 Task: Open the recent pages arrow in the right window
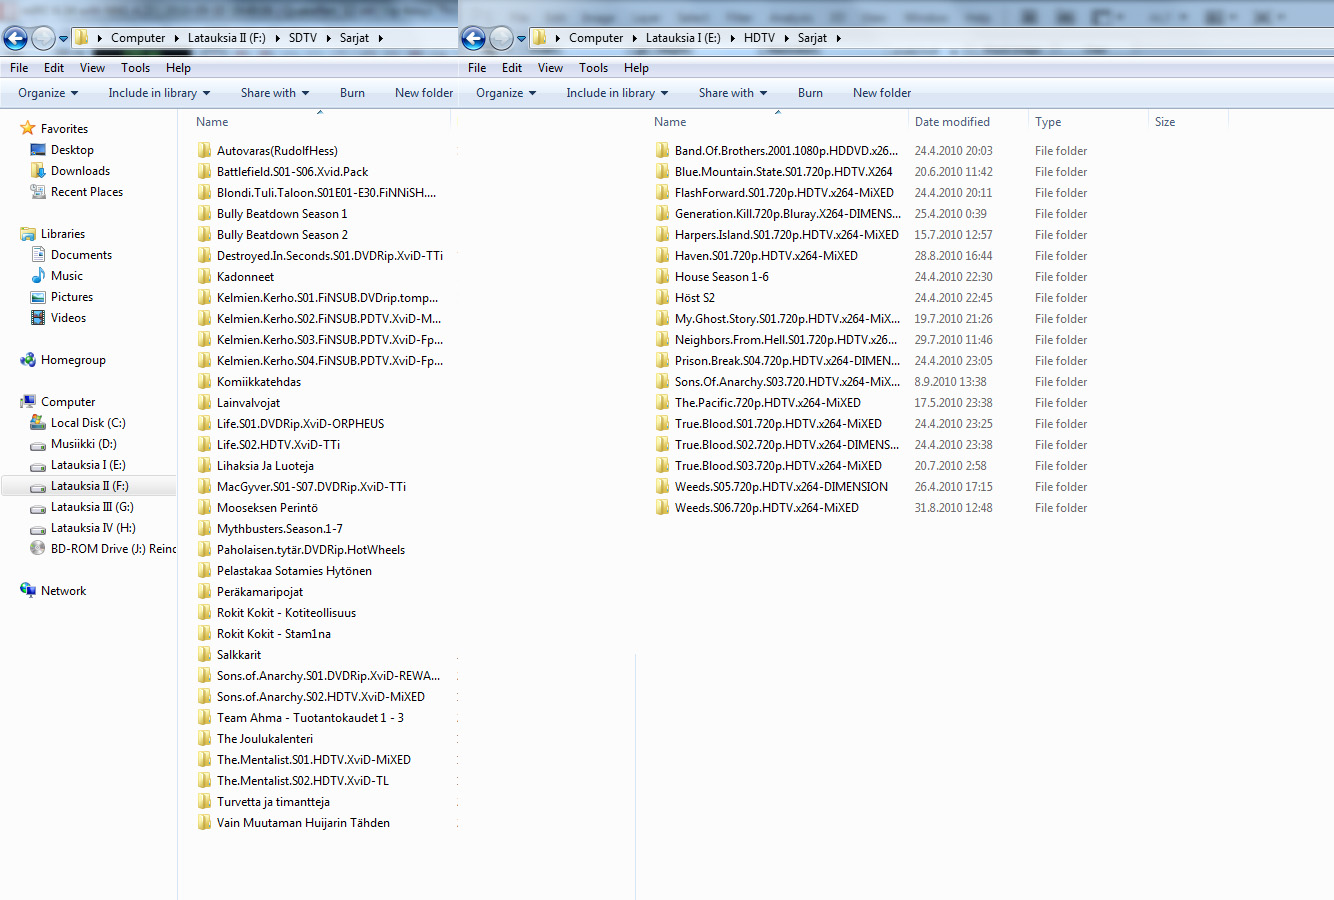522,39
